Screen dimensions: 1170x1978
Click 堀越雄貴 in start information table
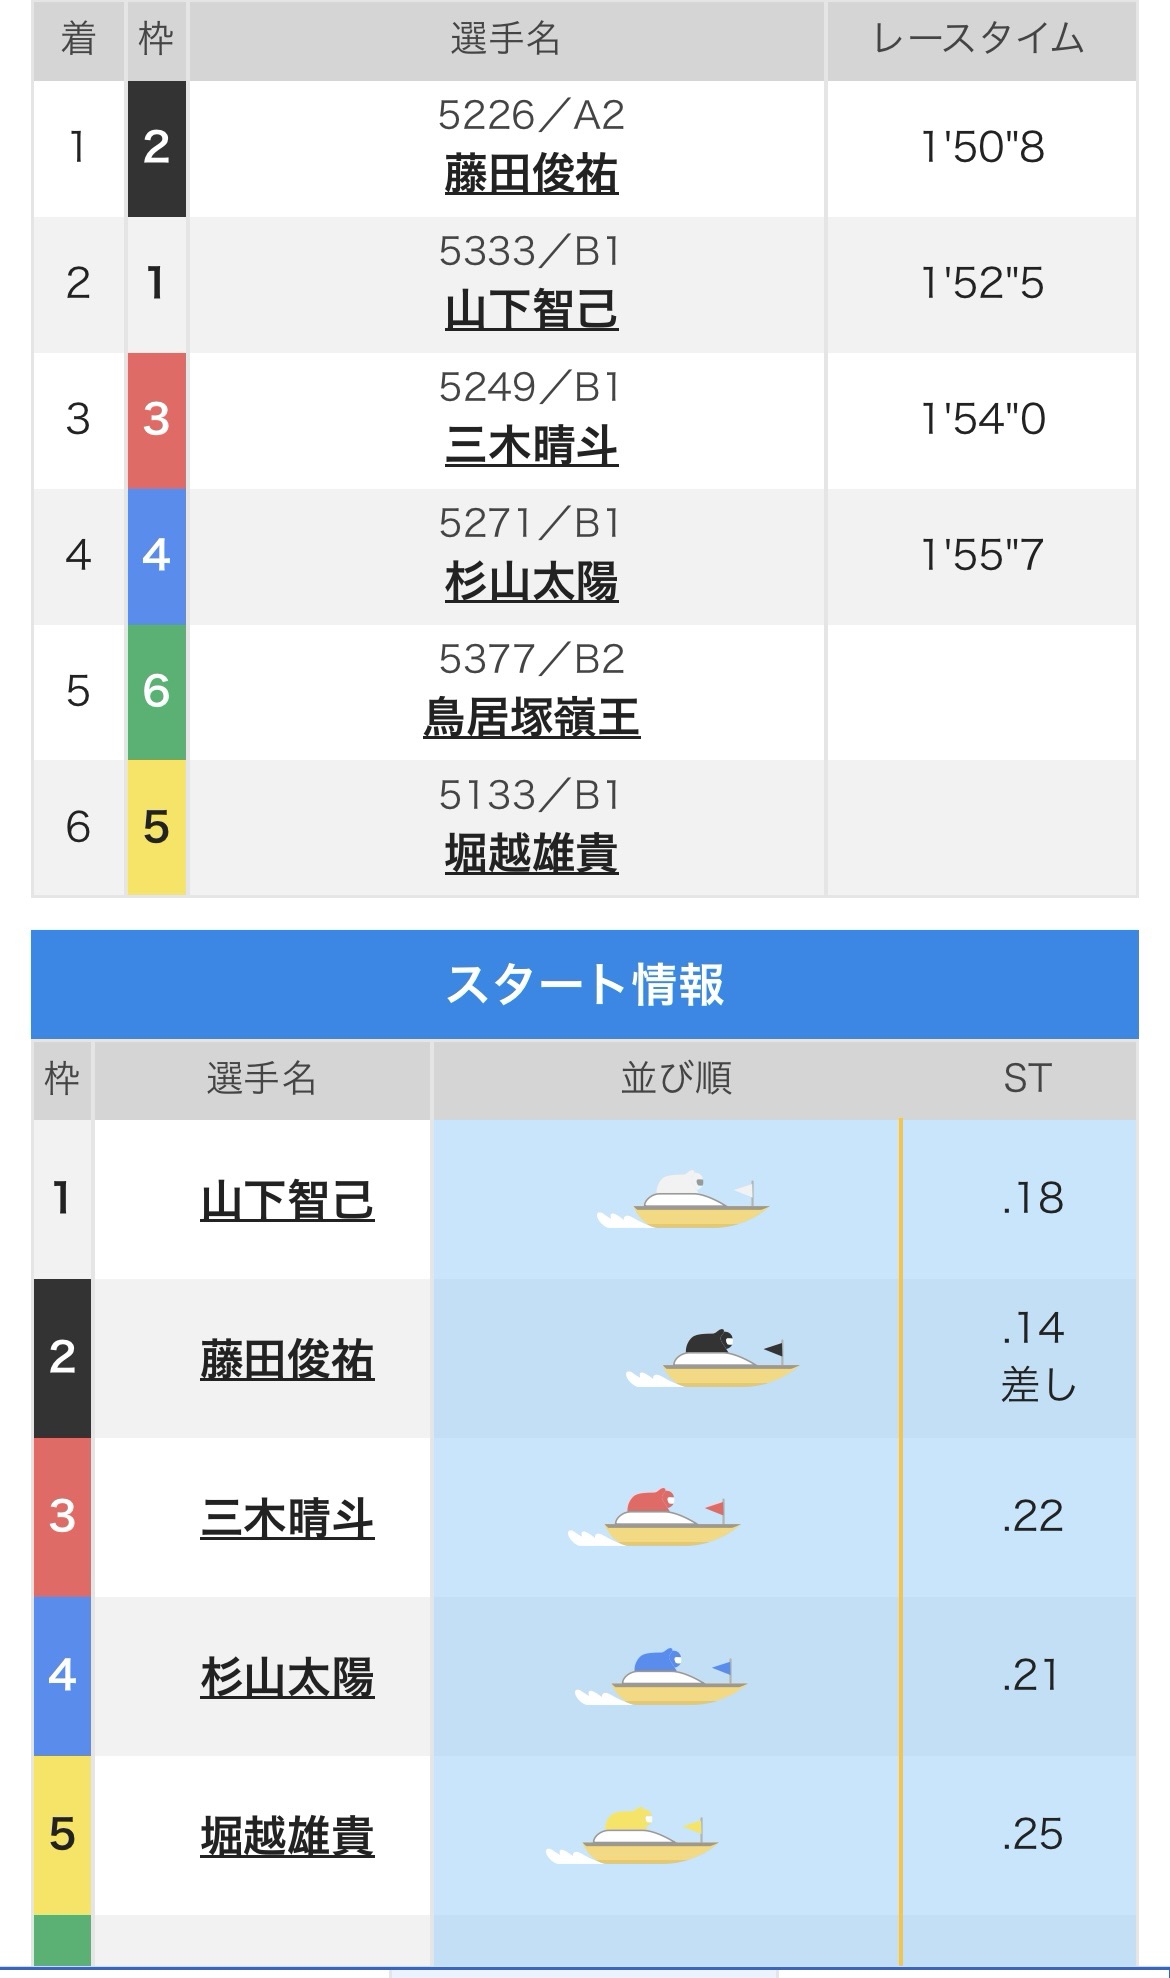coord(287,1837)
